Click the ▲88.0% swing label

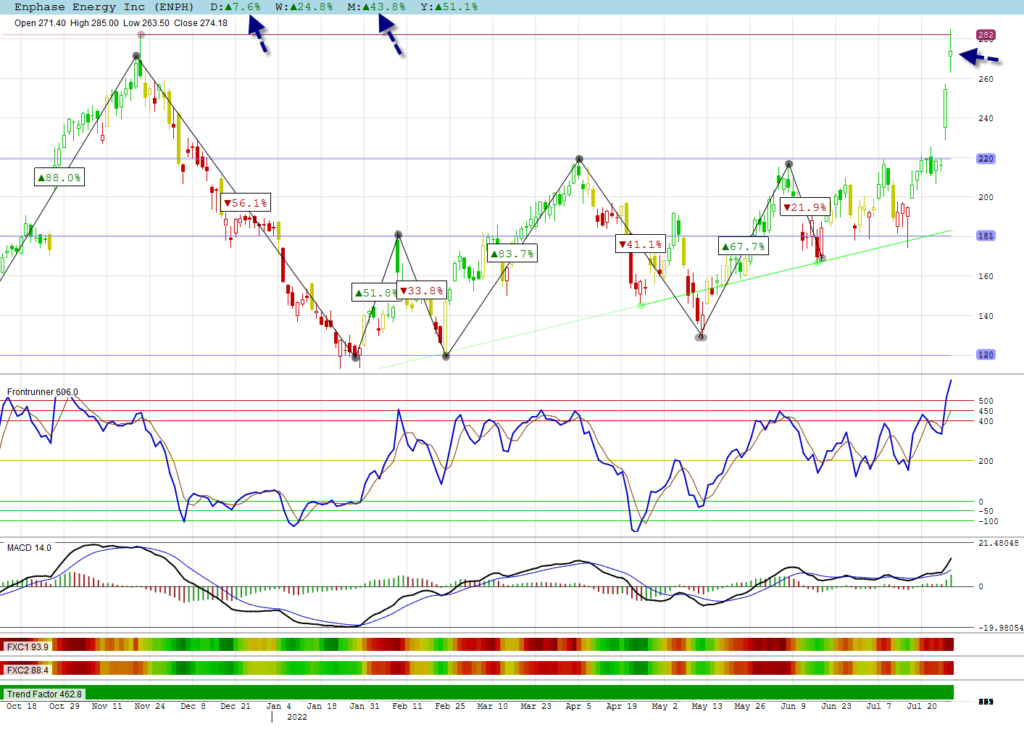pyautogui.click(x=59, y=177)
